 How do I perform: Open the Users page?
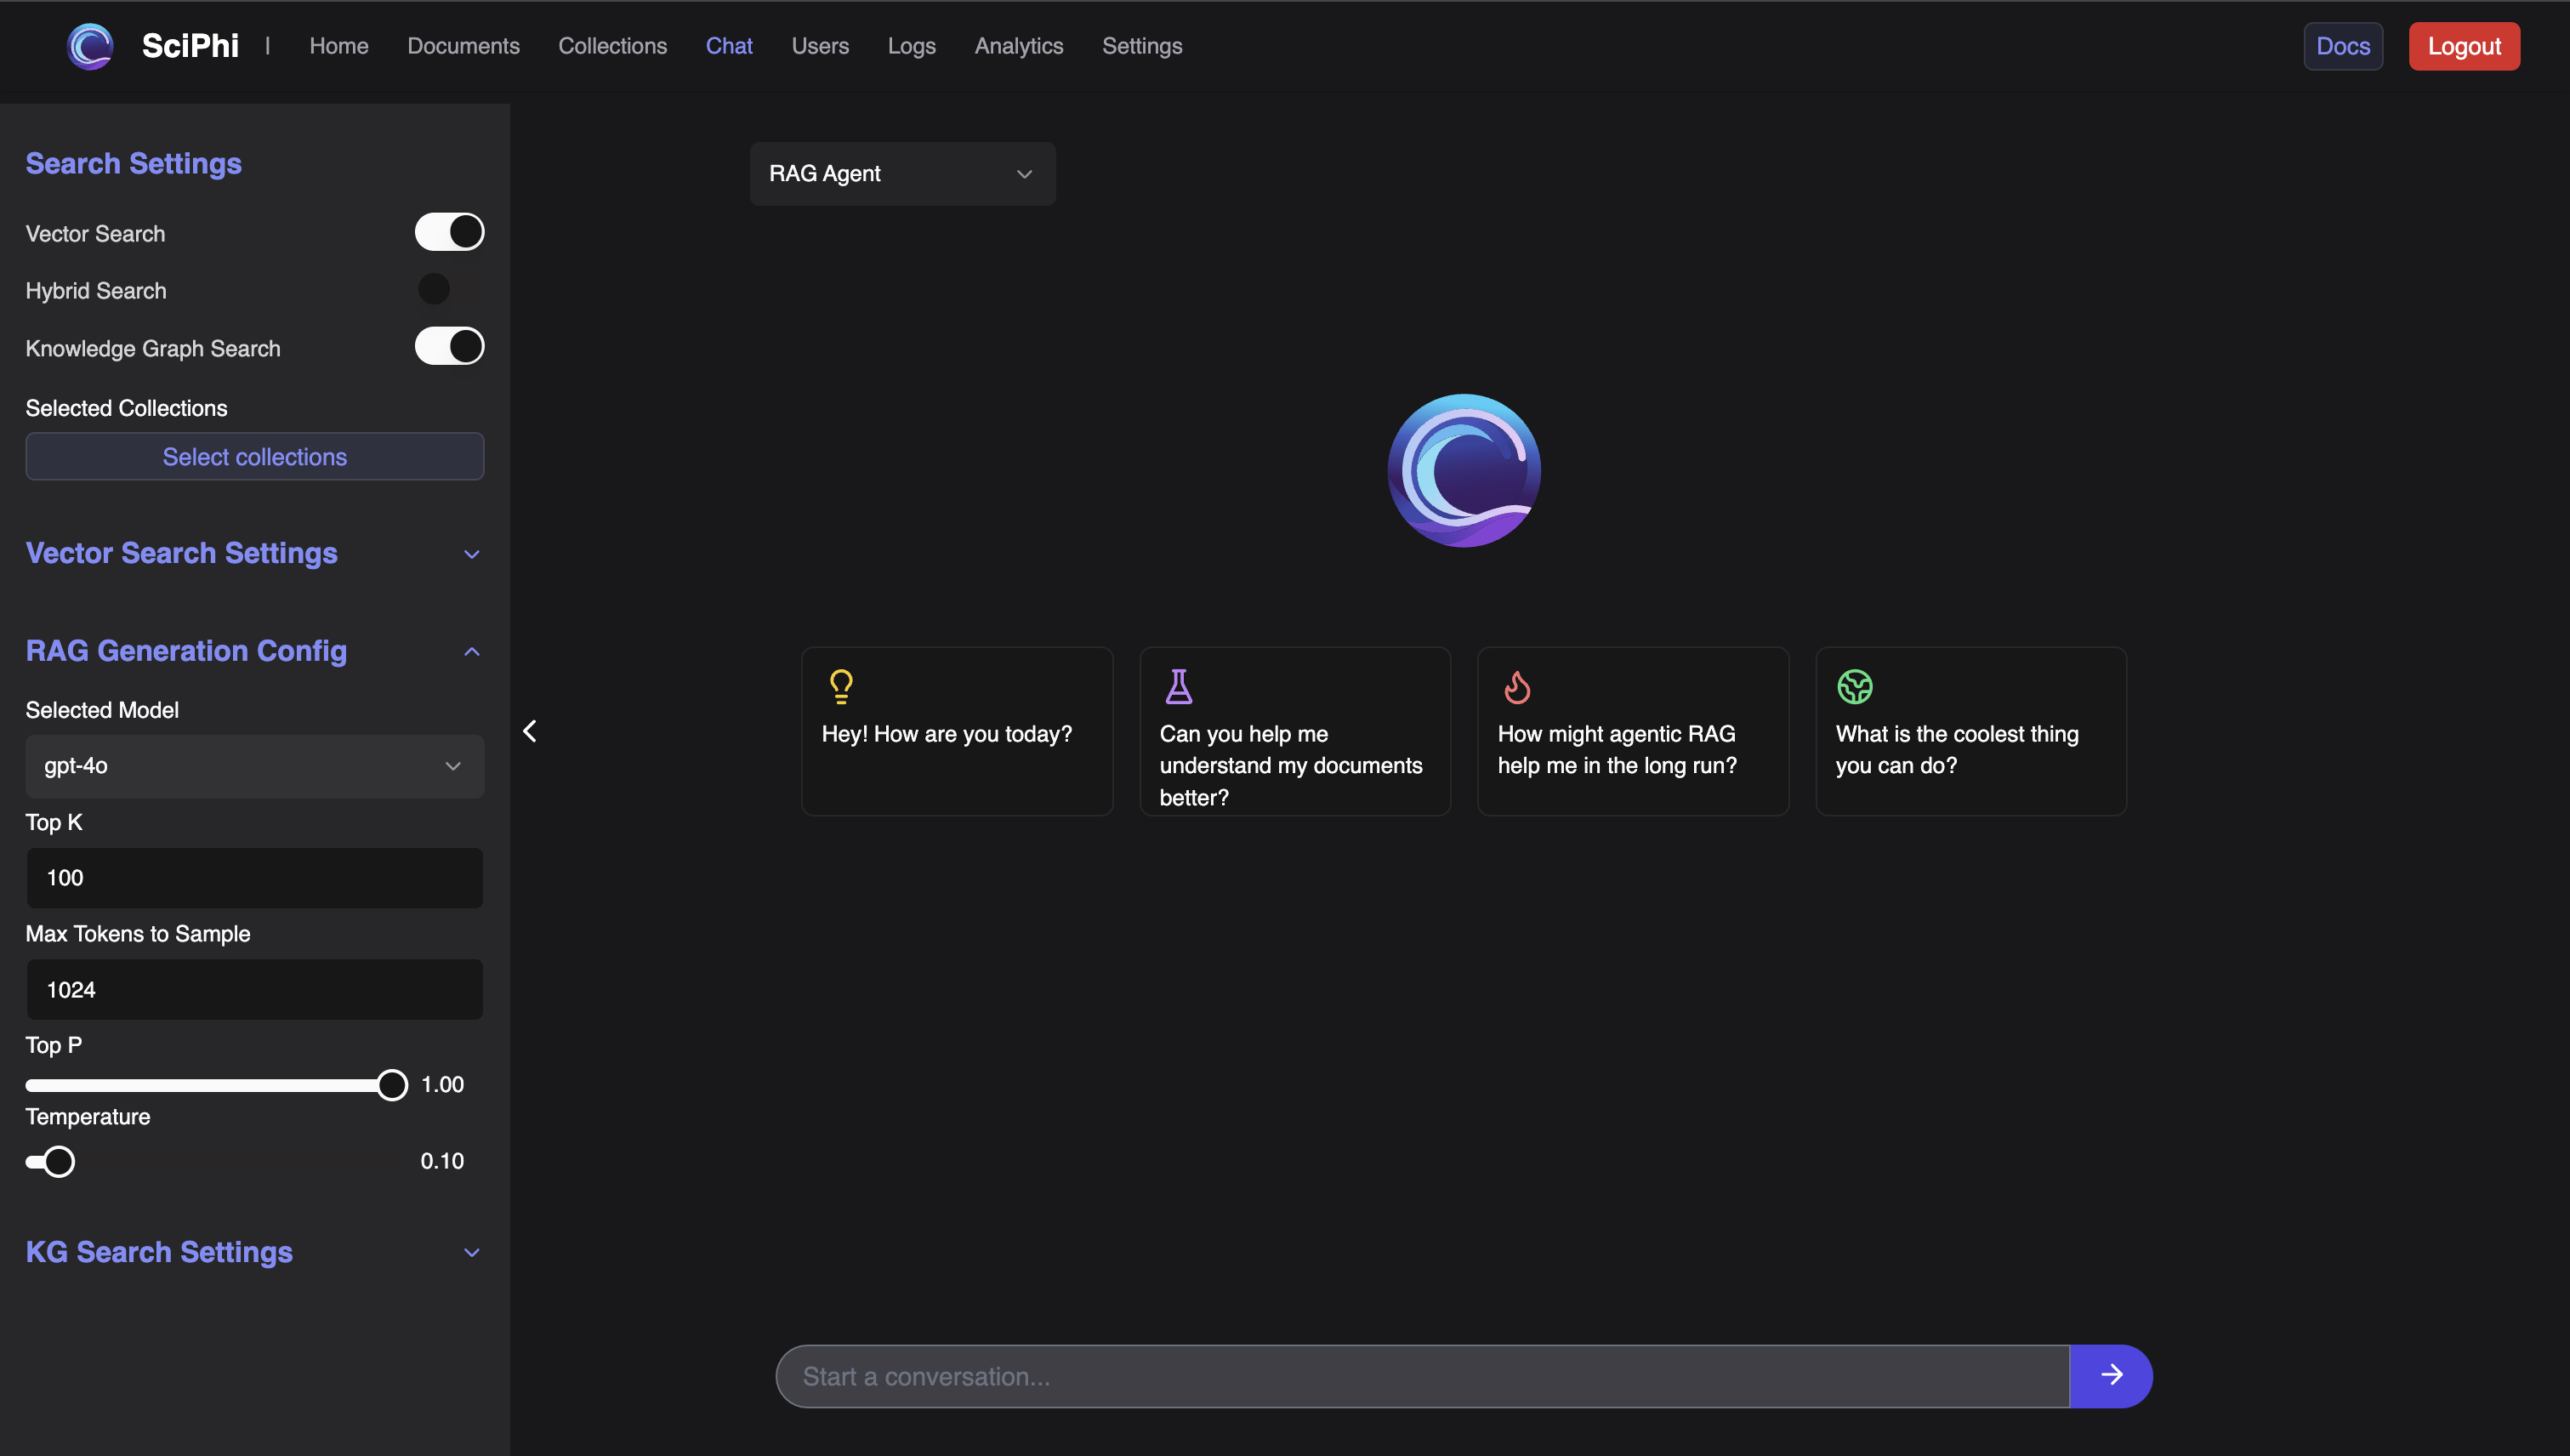tap(820, 46)
